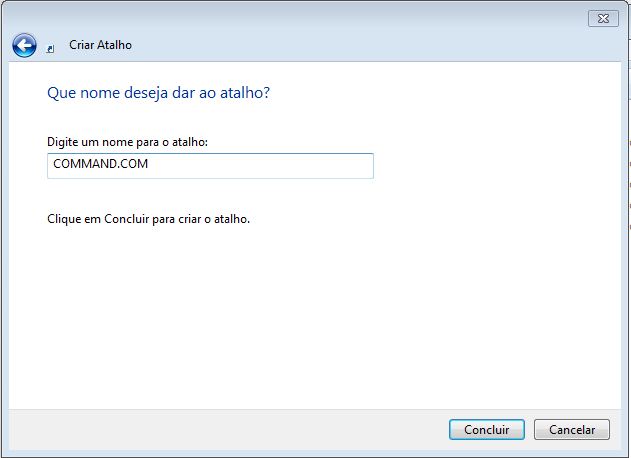The image size is (631, 458).
Task: Click the label Digite um nome para o atalho
Action: pos(127,142)
